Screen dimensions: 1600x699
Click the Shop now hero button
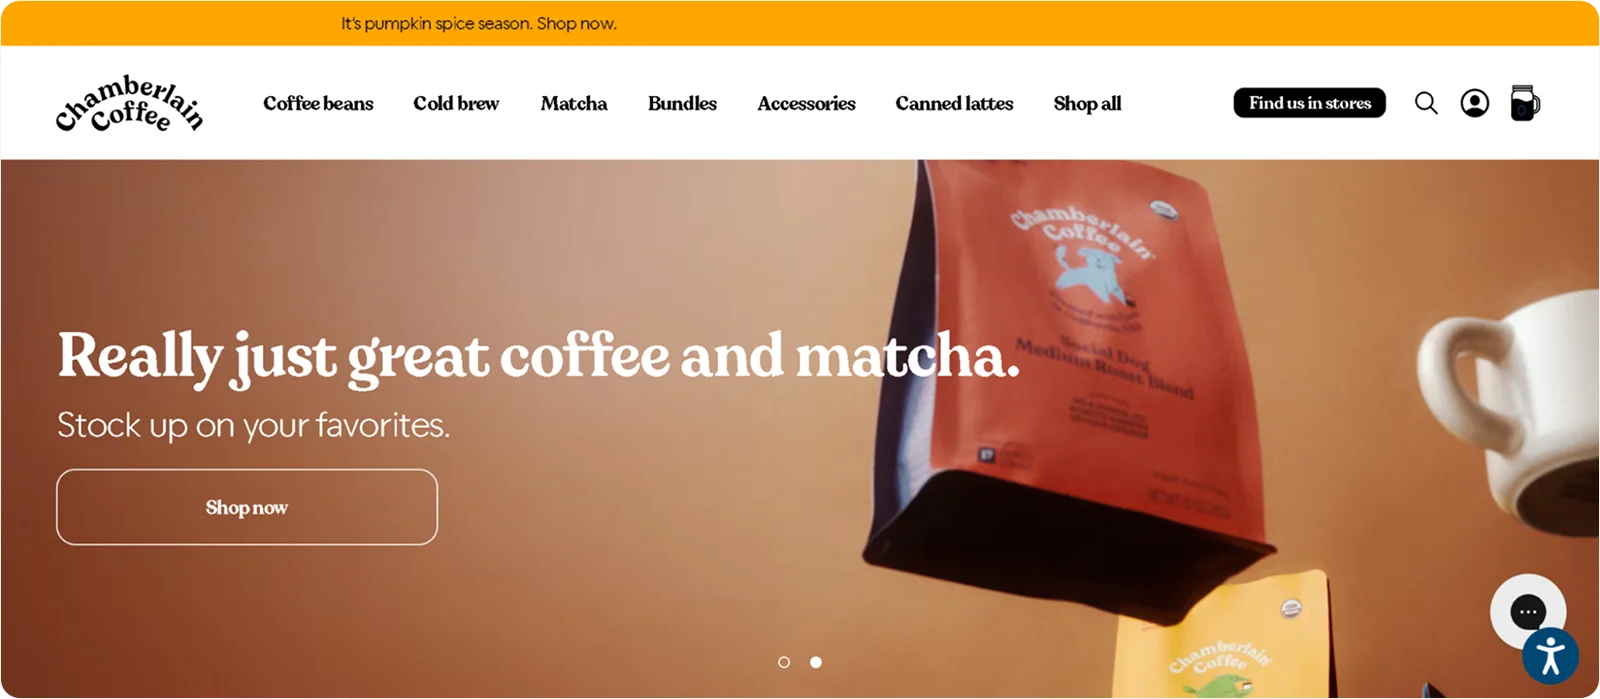[x=247, y=507]
